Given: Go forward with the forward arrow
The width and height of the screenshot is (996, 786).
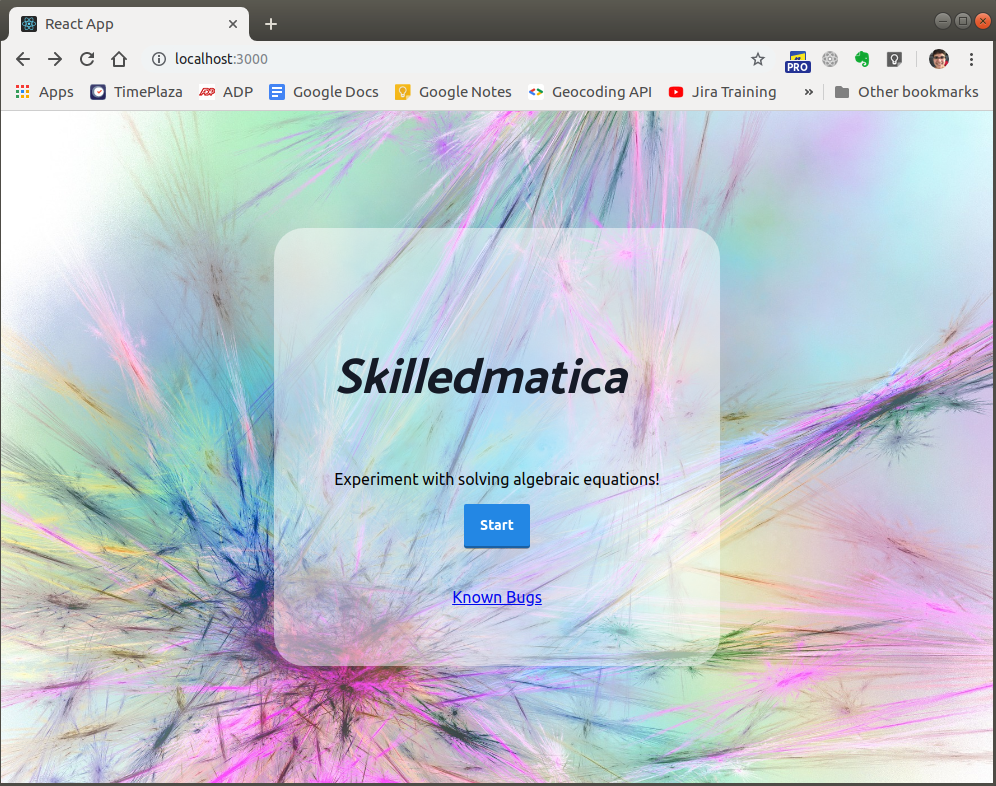Looking at the screenshot, I should click(55, 59).
